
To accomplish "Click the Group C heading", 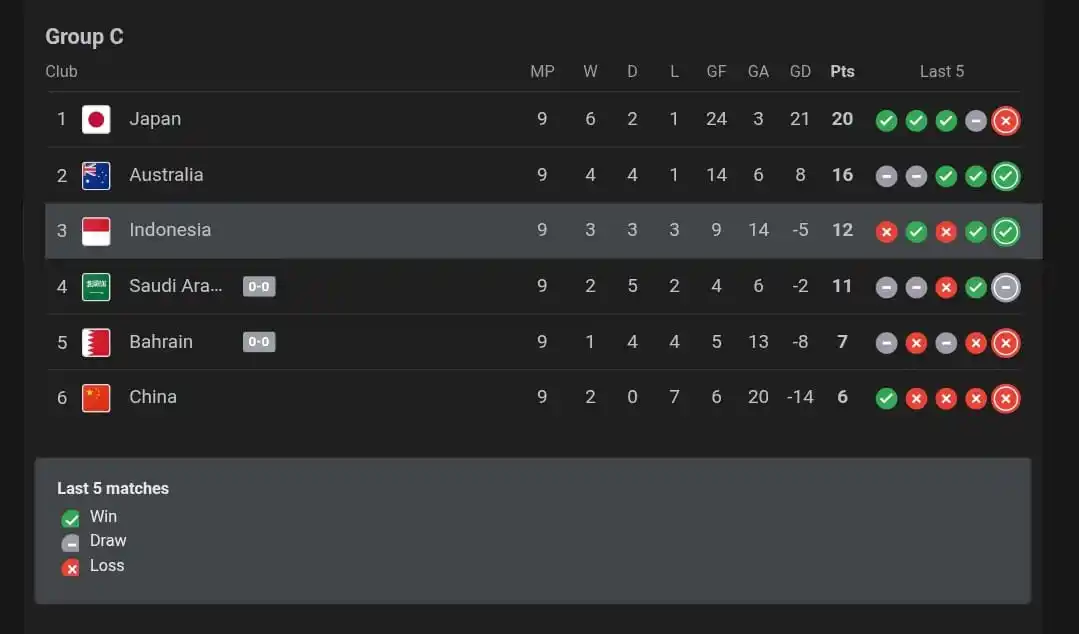I will pos(85,36).
